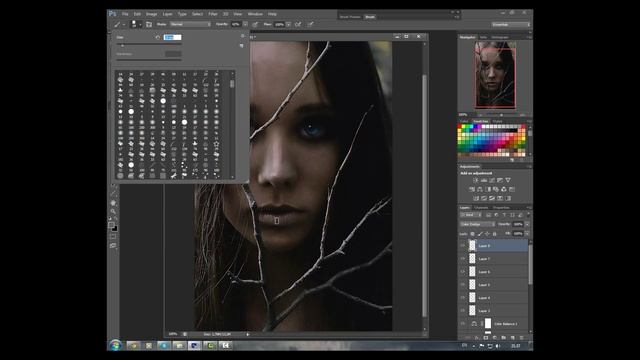This screenshot has width=640, height=360.
Task: Adjust the brush Hardness slider
Action: click(149, 60)
